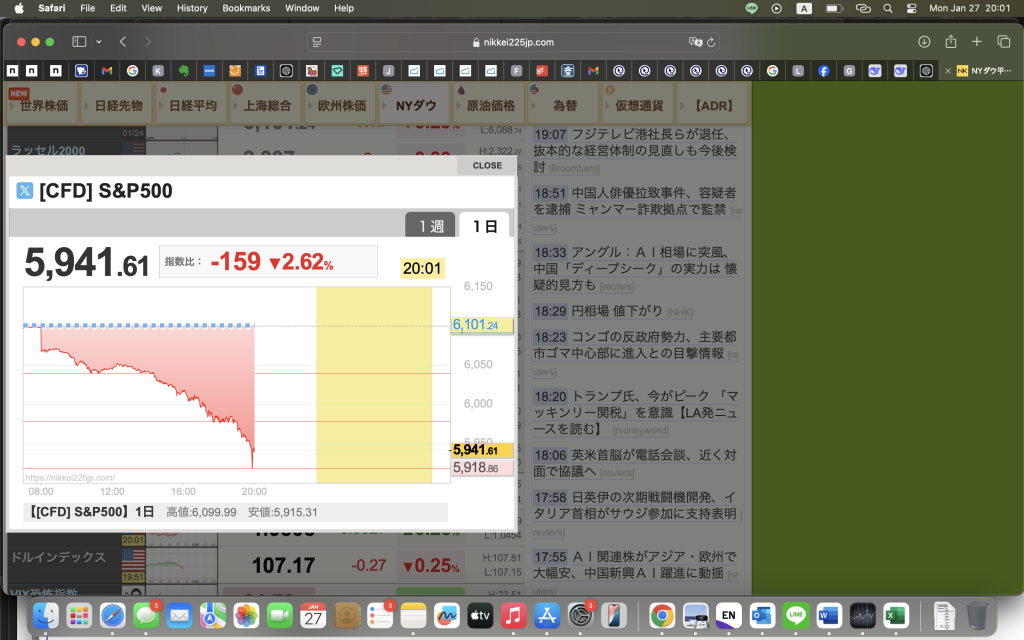Open the X share icon on S&P500 chart
This screenshot has width=1024, height=640.
click(x=24, y=190)
